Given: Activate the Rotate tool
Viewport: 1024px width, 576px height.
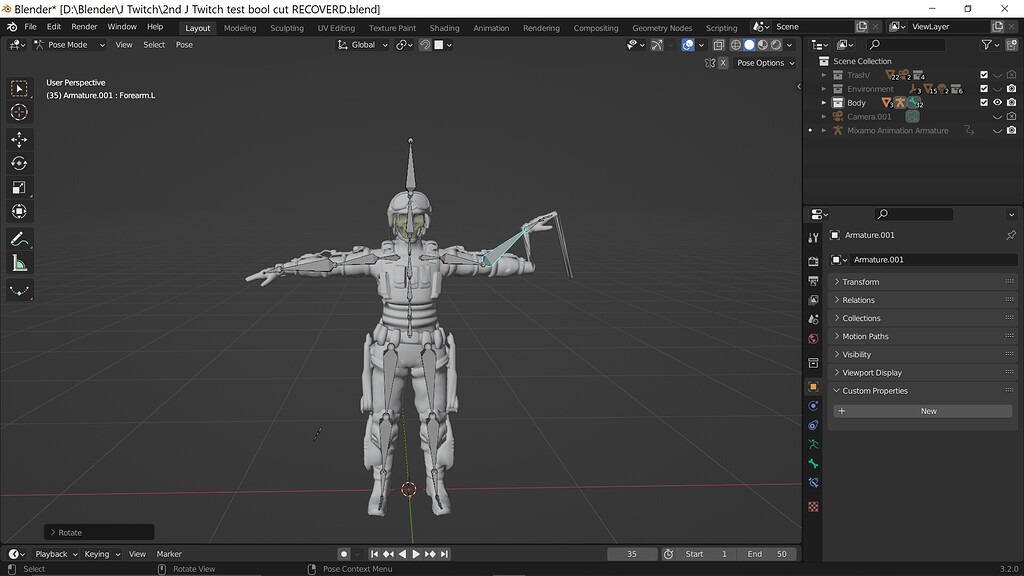Looking at the screenshot, I should pyautogui.click(x=21, y=163).
